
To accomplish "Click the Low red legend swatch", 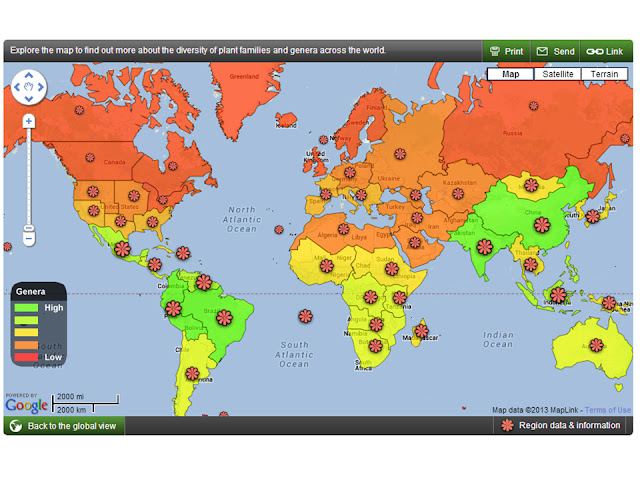I will [26, 357].
